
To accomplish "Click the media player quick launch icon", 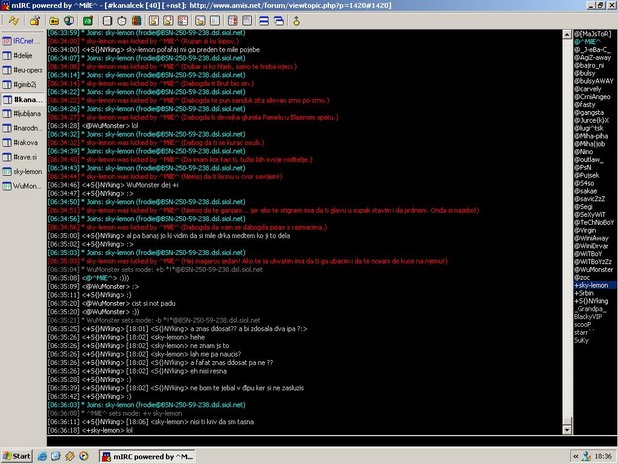I will pos(84,457).
